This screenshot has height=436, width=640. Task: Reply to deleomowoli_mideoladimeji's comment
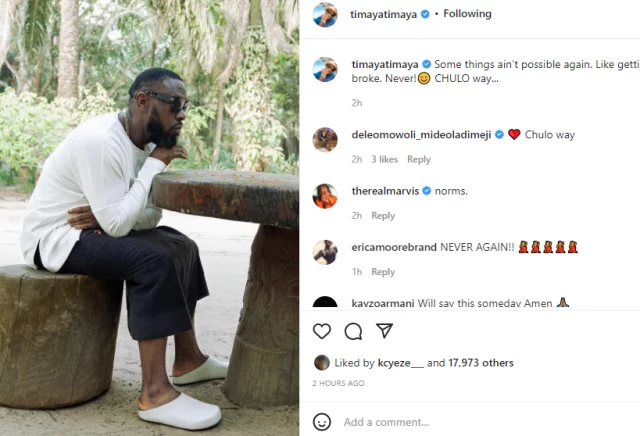click(419, 159)
